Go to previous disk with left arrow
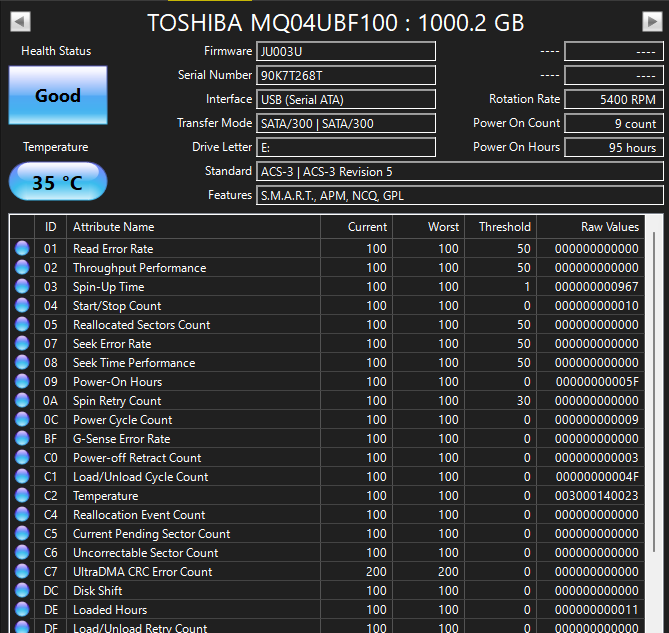This screenshot has width=669, height=633. click(20, 21)
